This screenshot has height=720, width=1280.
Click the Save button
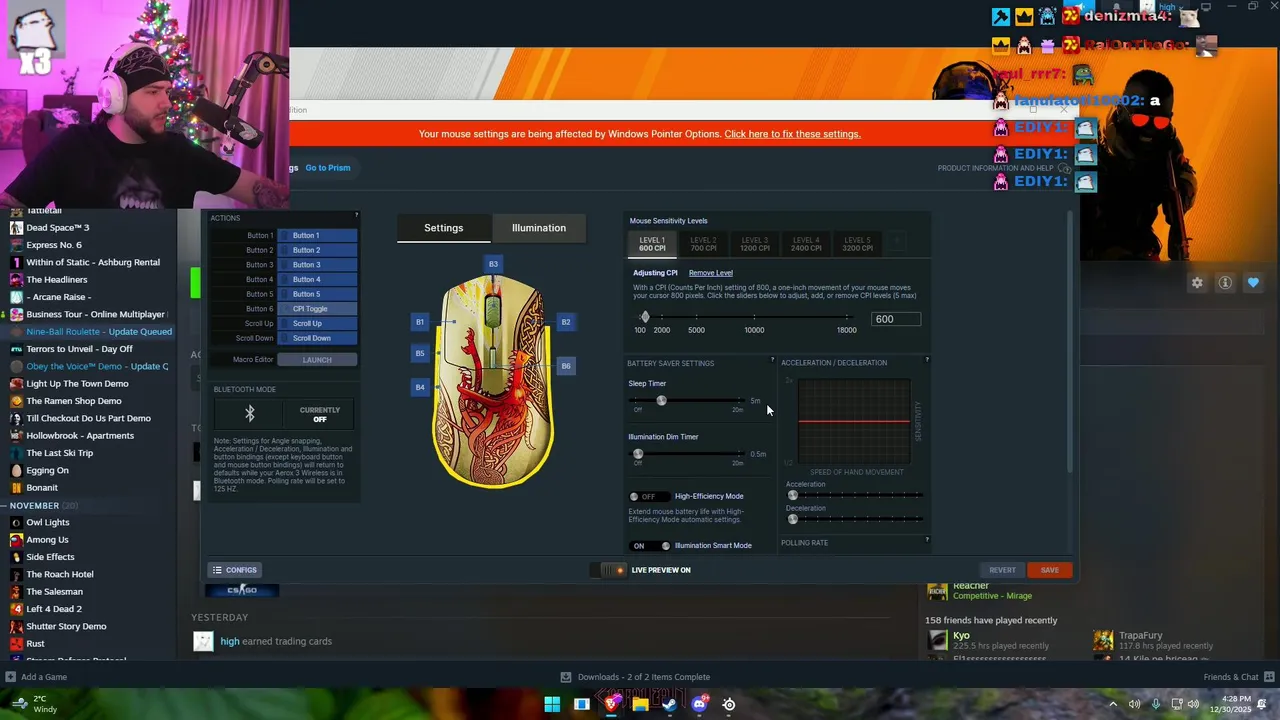pos(1050,570)
